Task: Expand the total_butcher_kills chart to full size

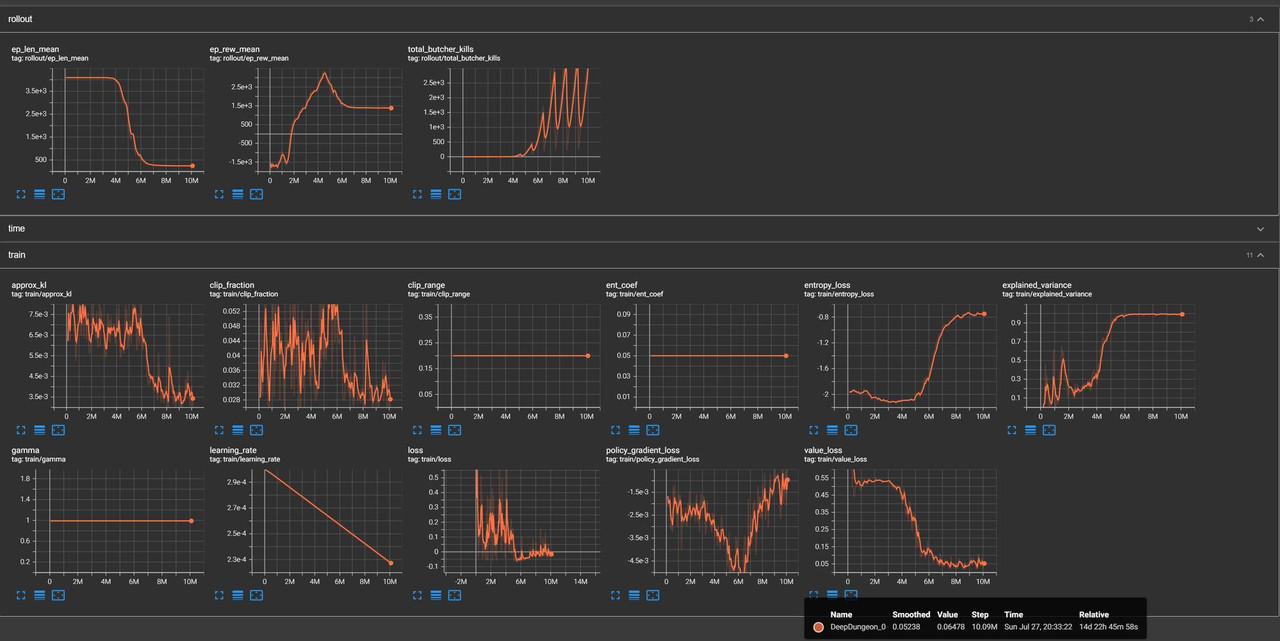Action: pos(417,194)
